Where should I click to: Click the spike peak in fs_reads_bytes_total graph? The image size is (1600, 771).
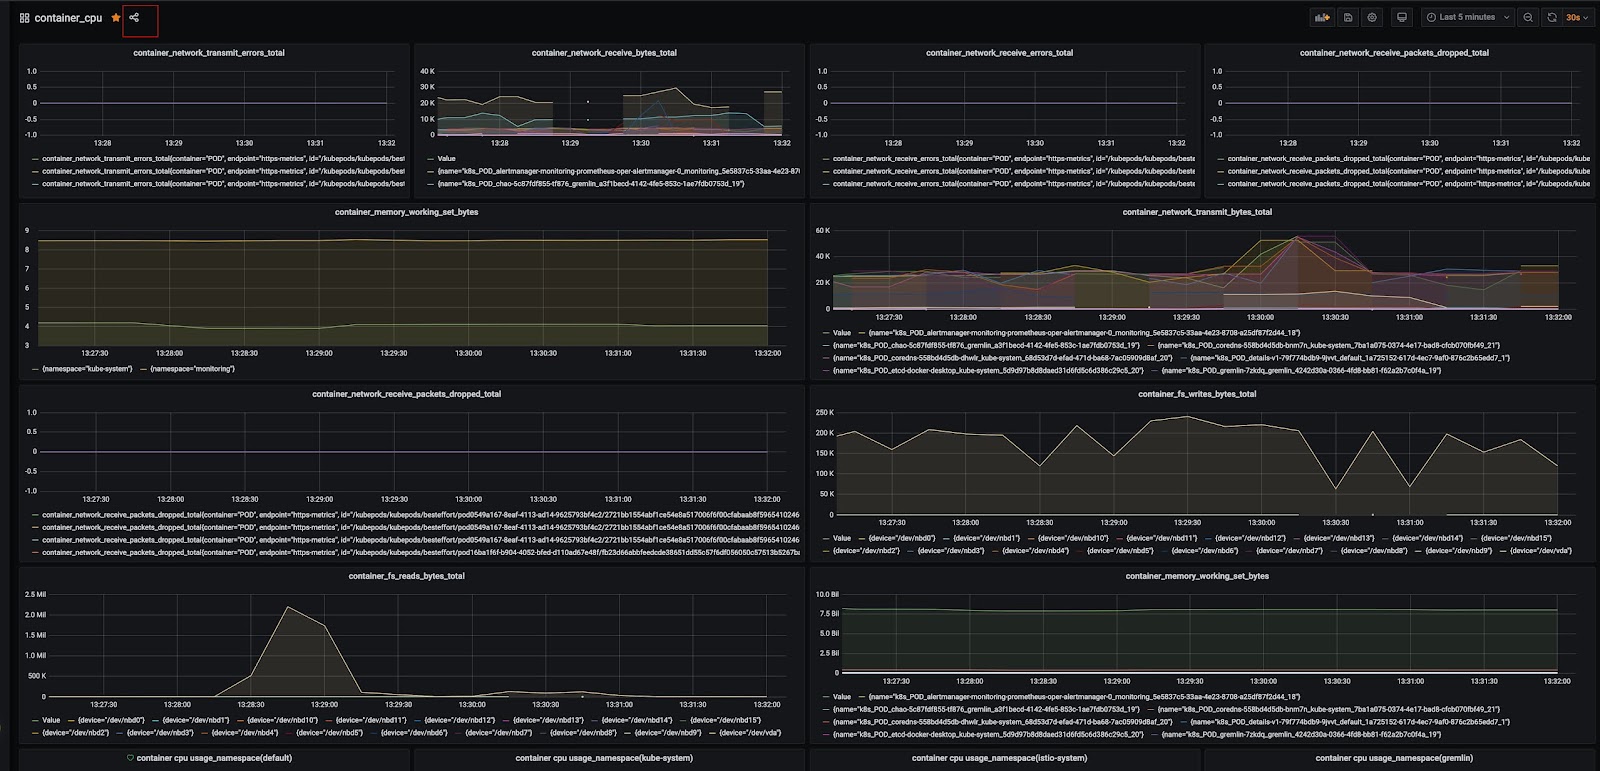click(288, 607)
